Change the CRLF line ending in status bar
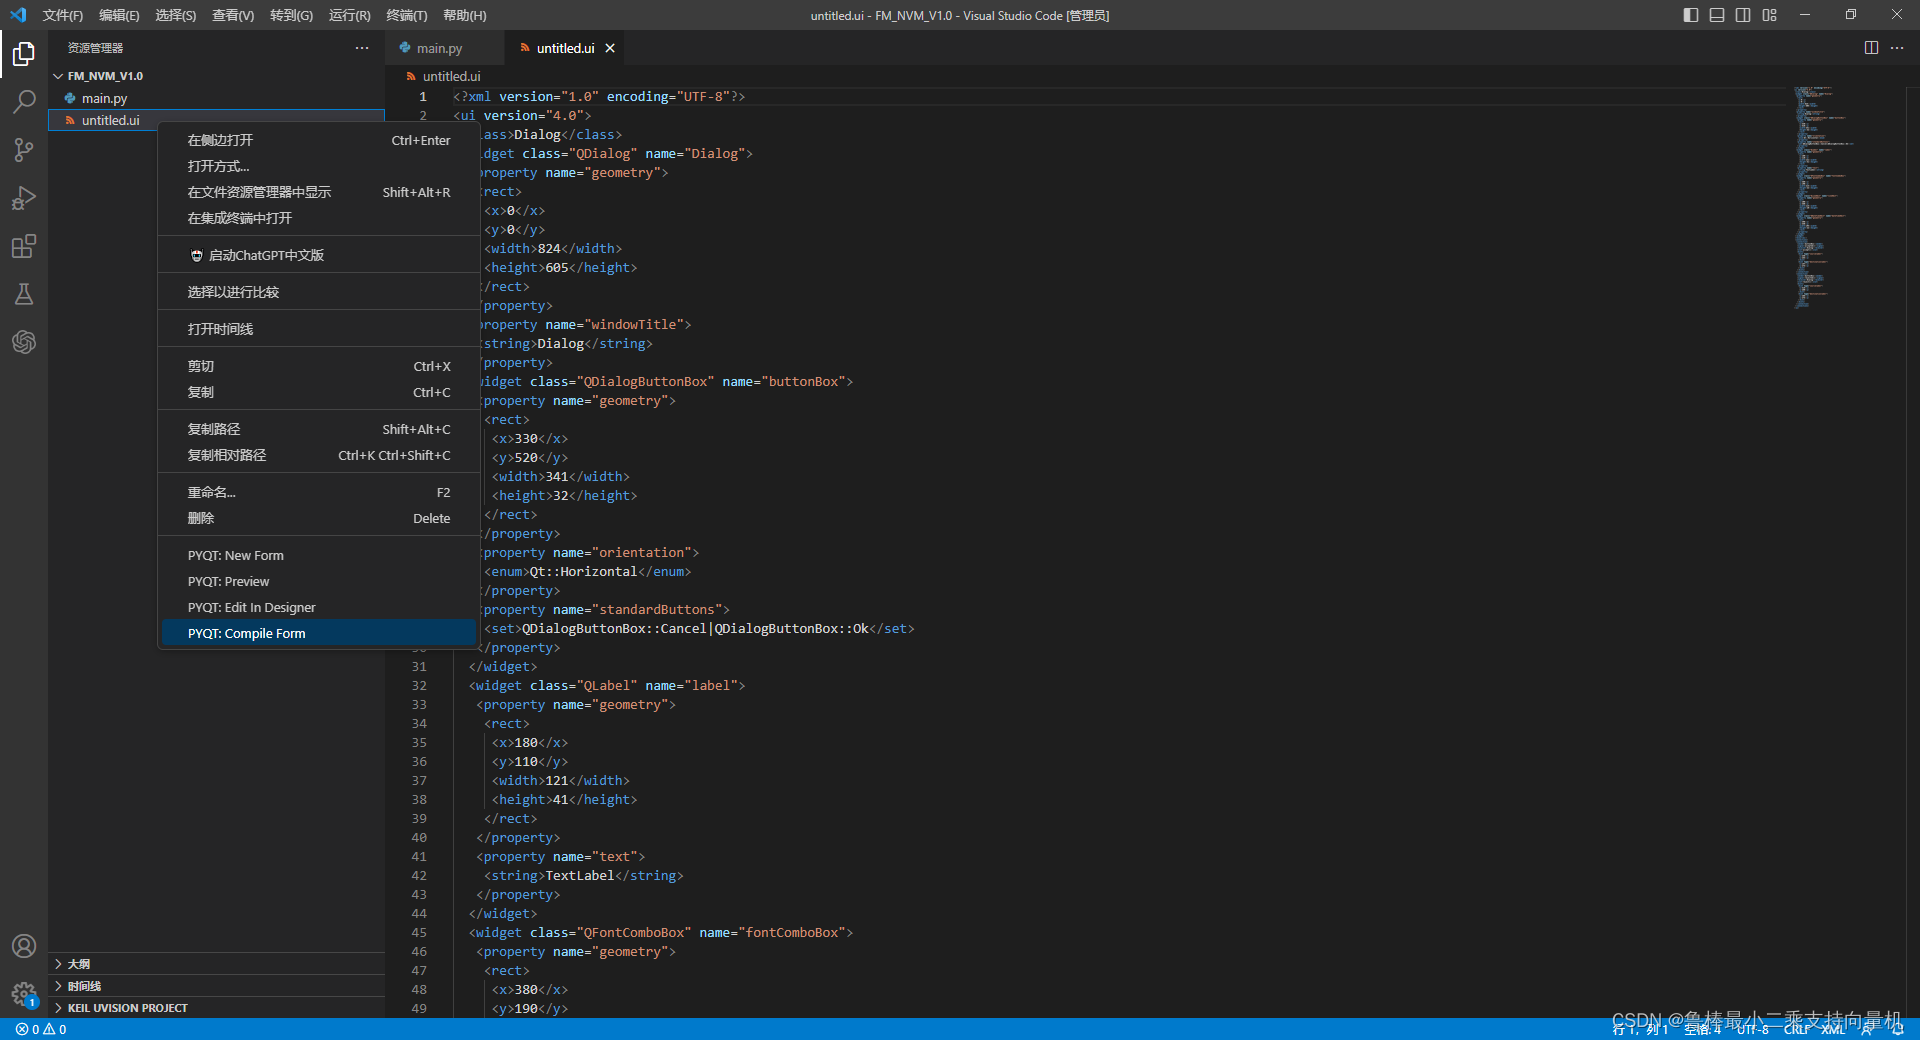 click(x=1796, y=1029)
